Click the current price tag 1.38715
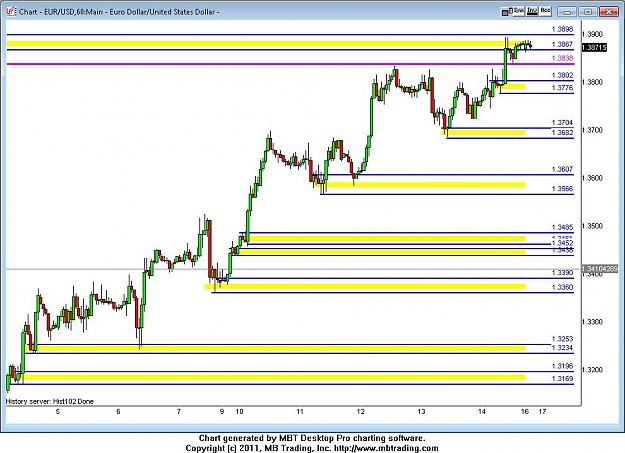 pyautogui.click(x=594, y=47)
